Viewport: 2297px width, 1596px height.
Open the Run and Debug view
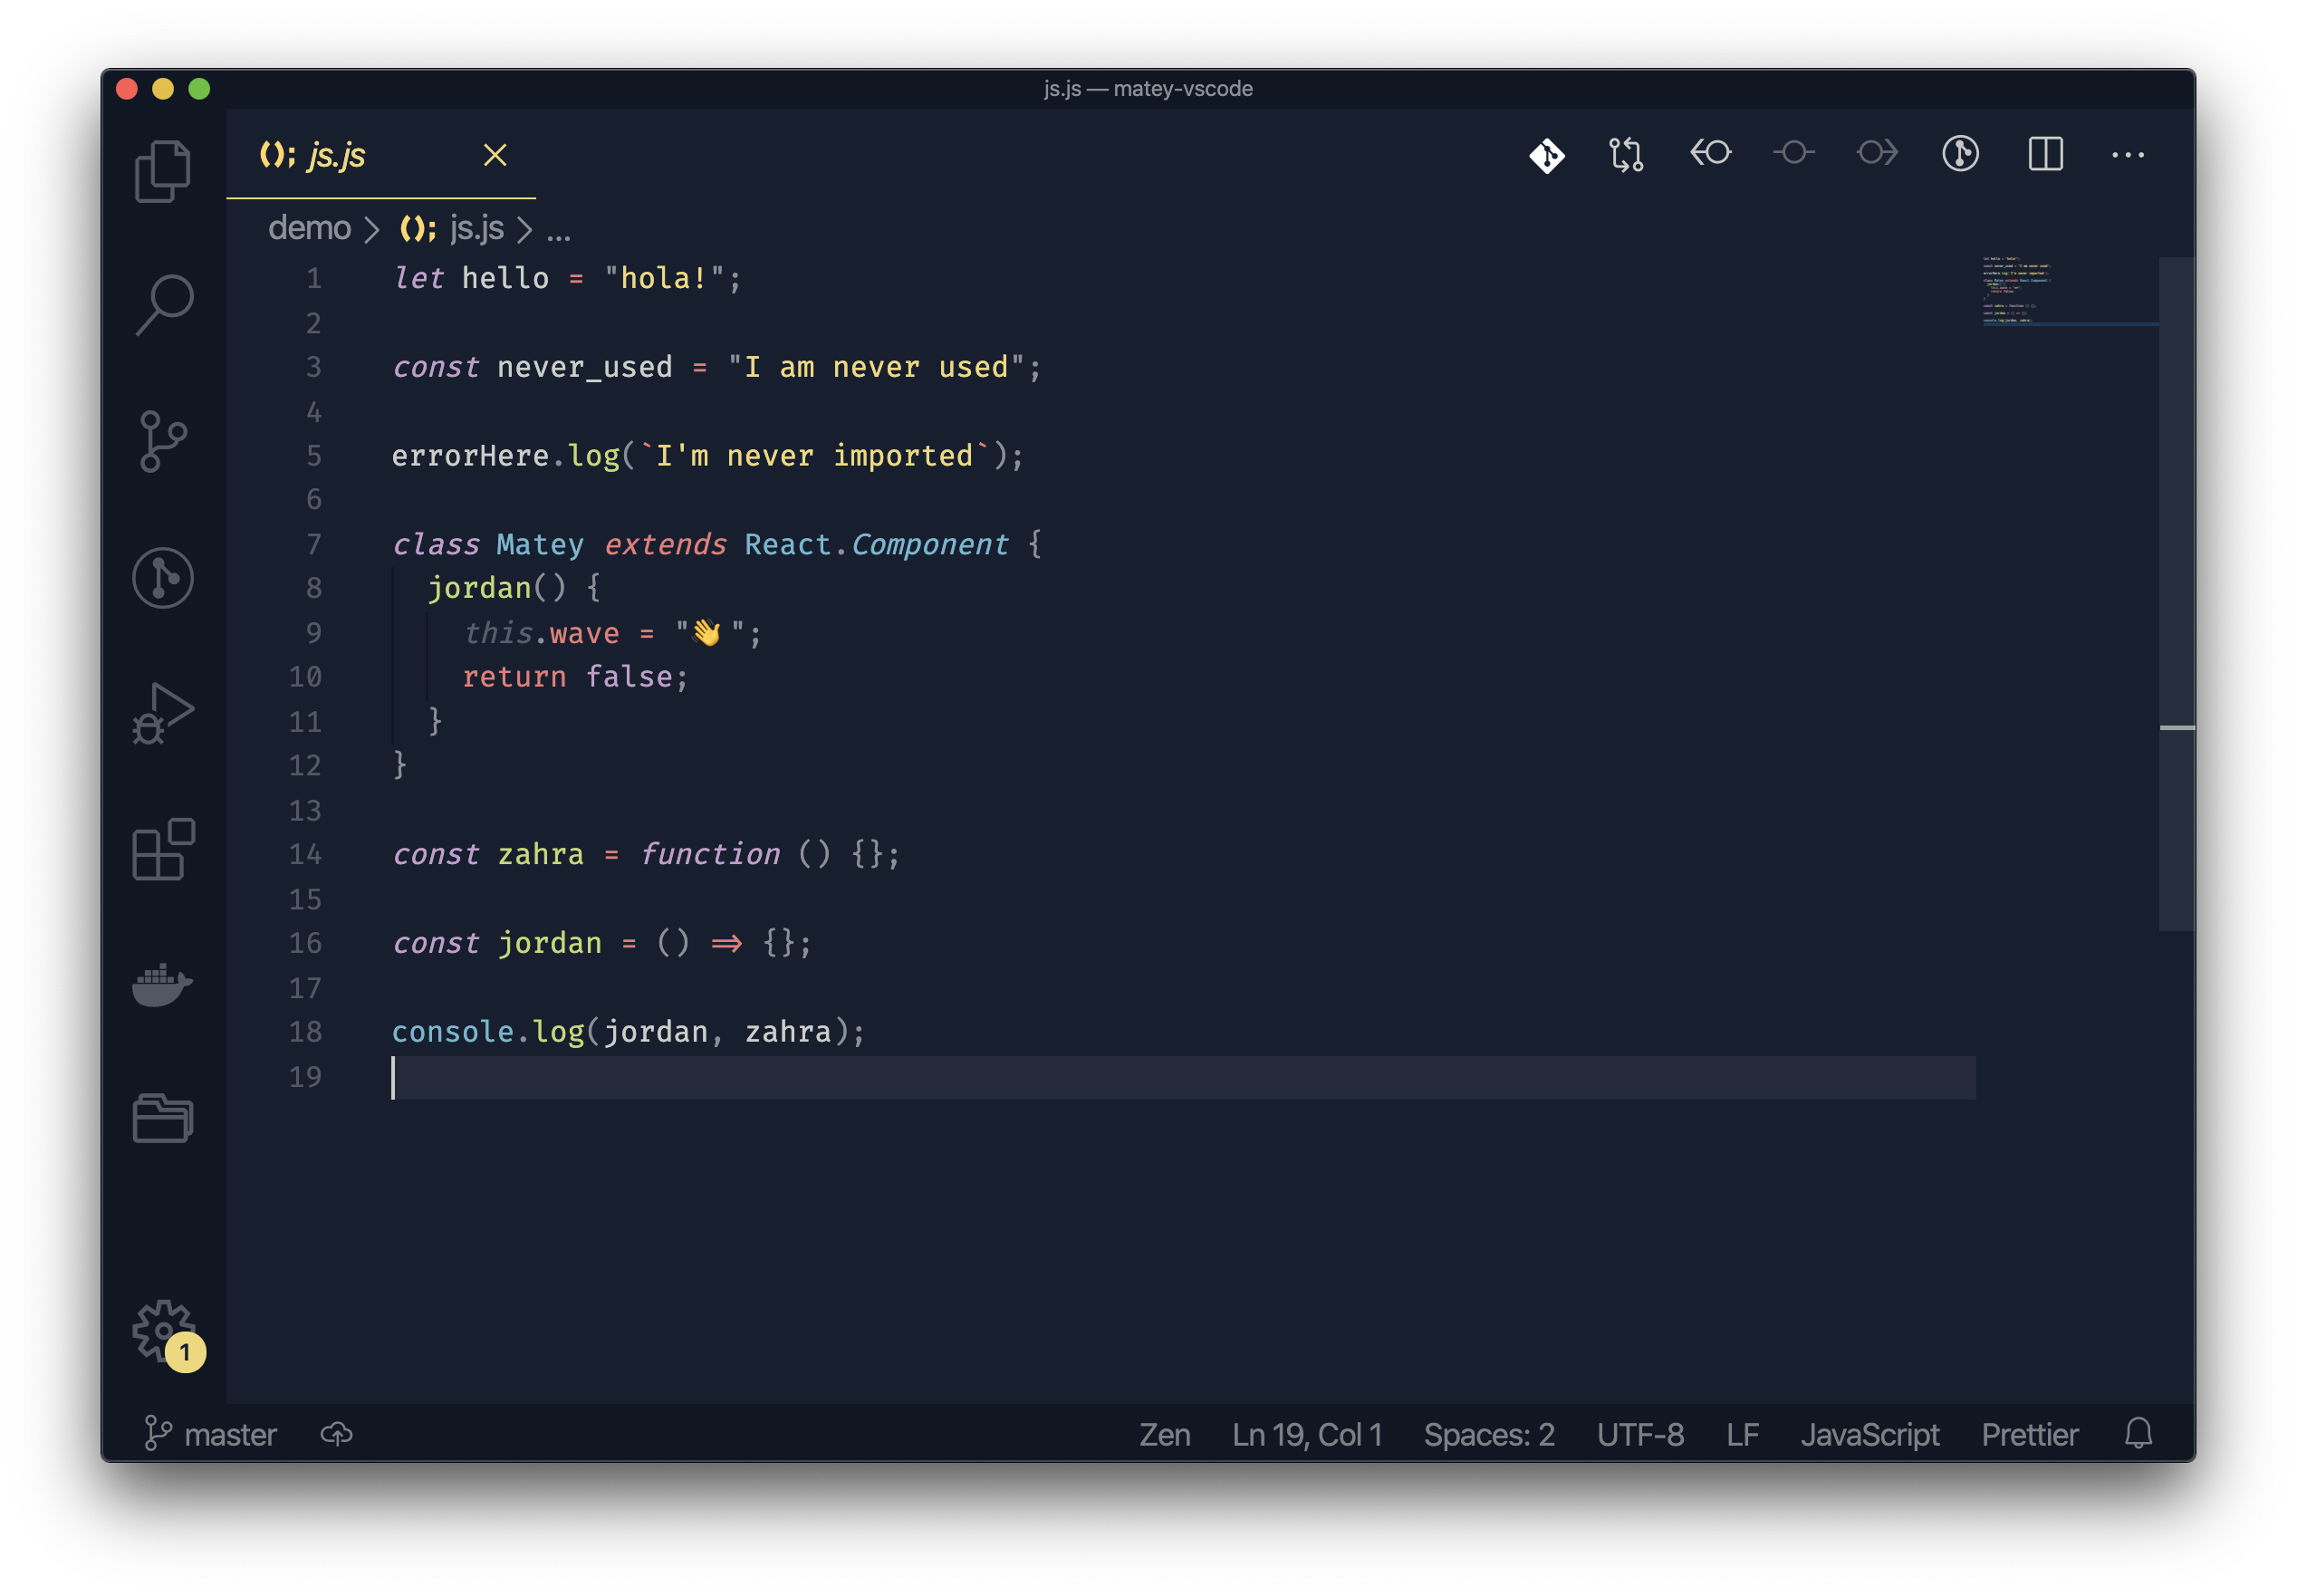coord(163,714)
